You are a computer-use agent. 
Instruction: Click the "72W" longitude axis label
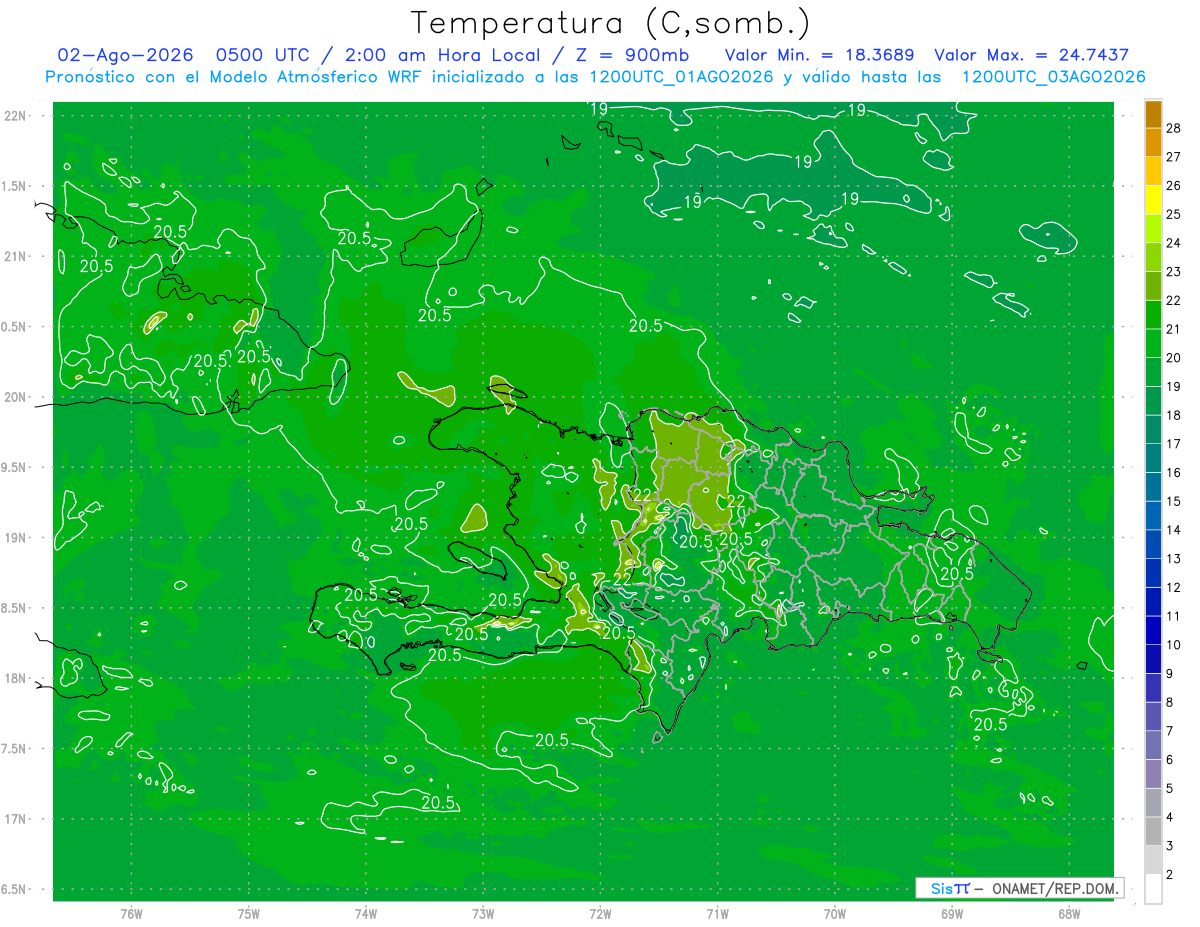point(600,913)
